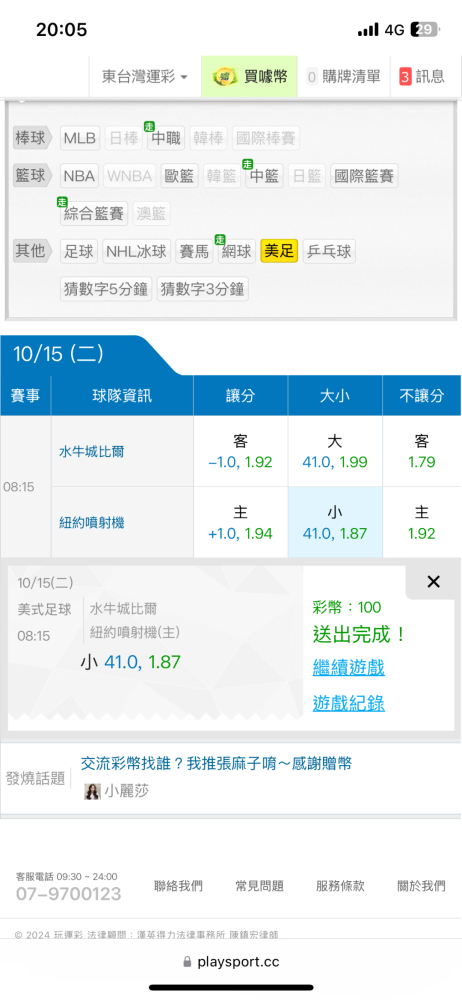
Task: Click the 繼續遊戲 link
Action: point(348,668)
